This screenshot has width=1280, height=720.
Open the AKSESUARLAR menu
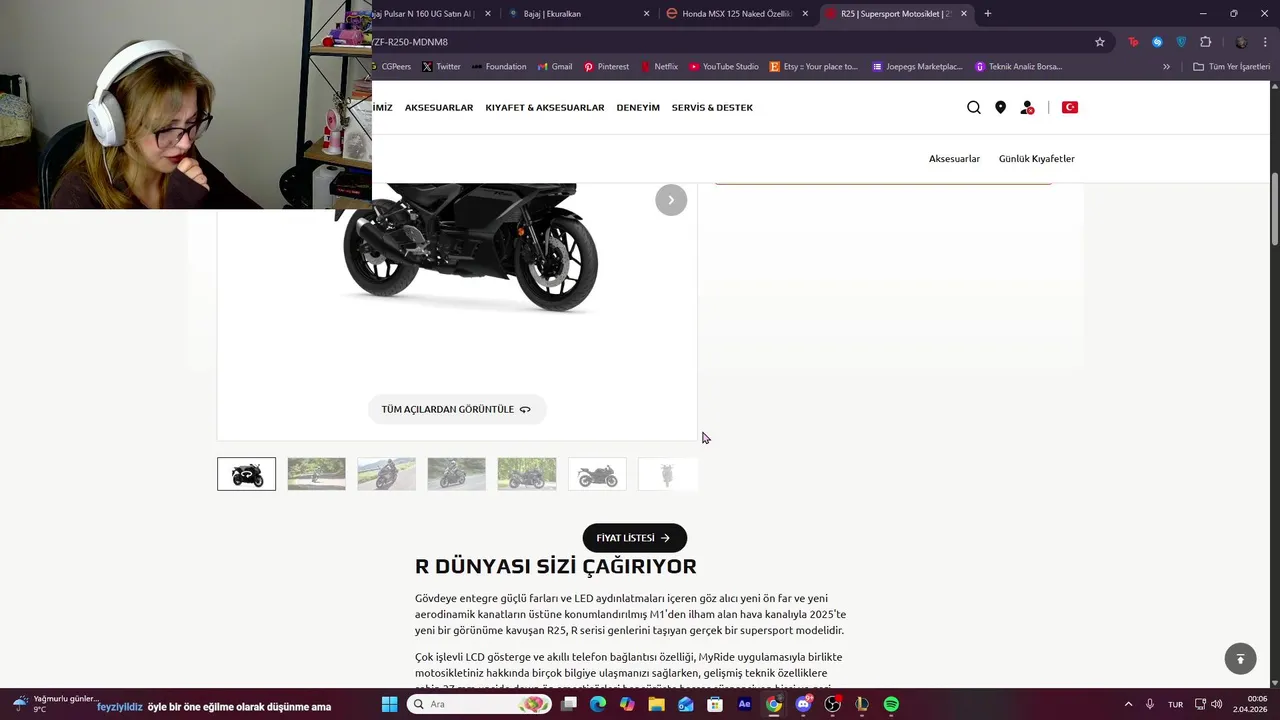coord(439,107)
